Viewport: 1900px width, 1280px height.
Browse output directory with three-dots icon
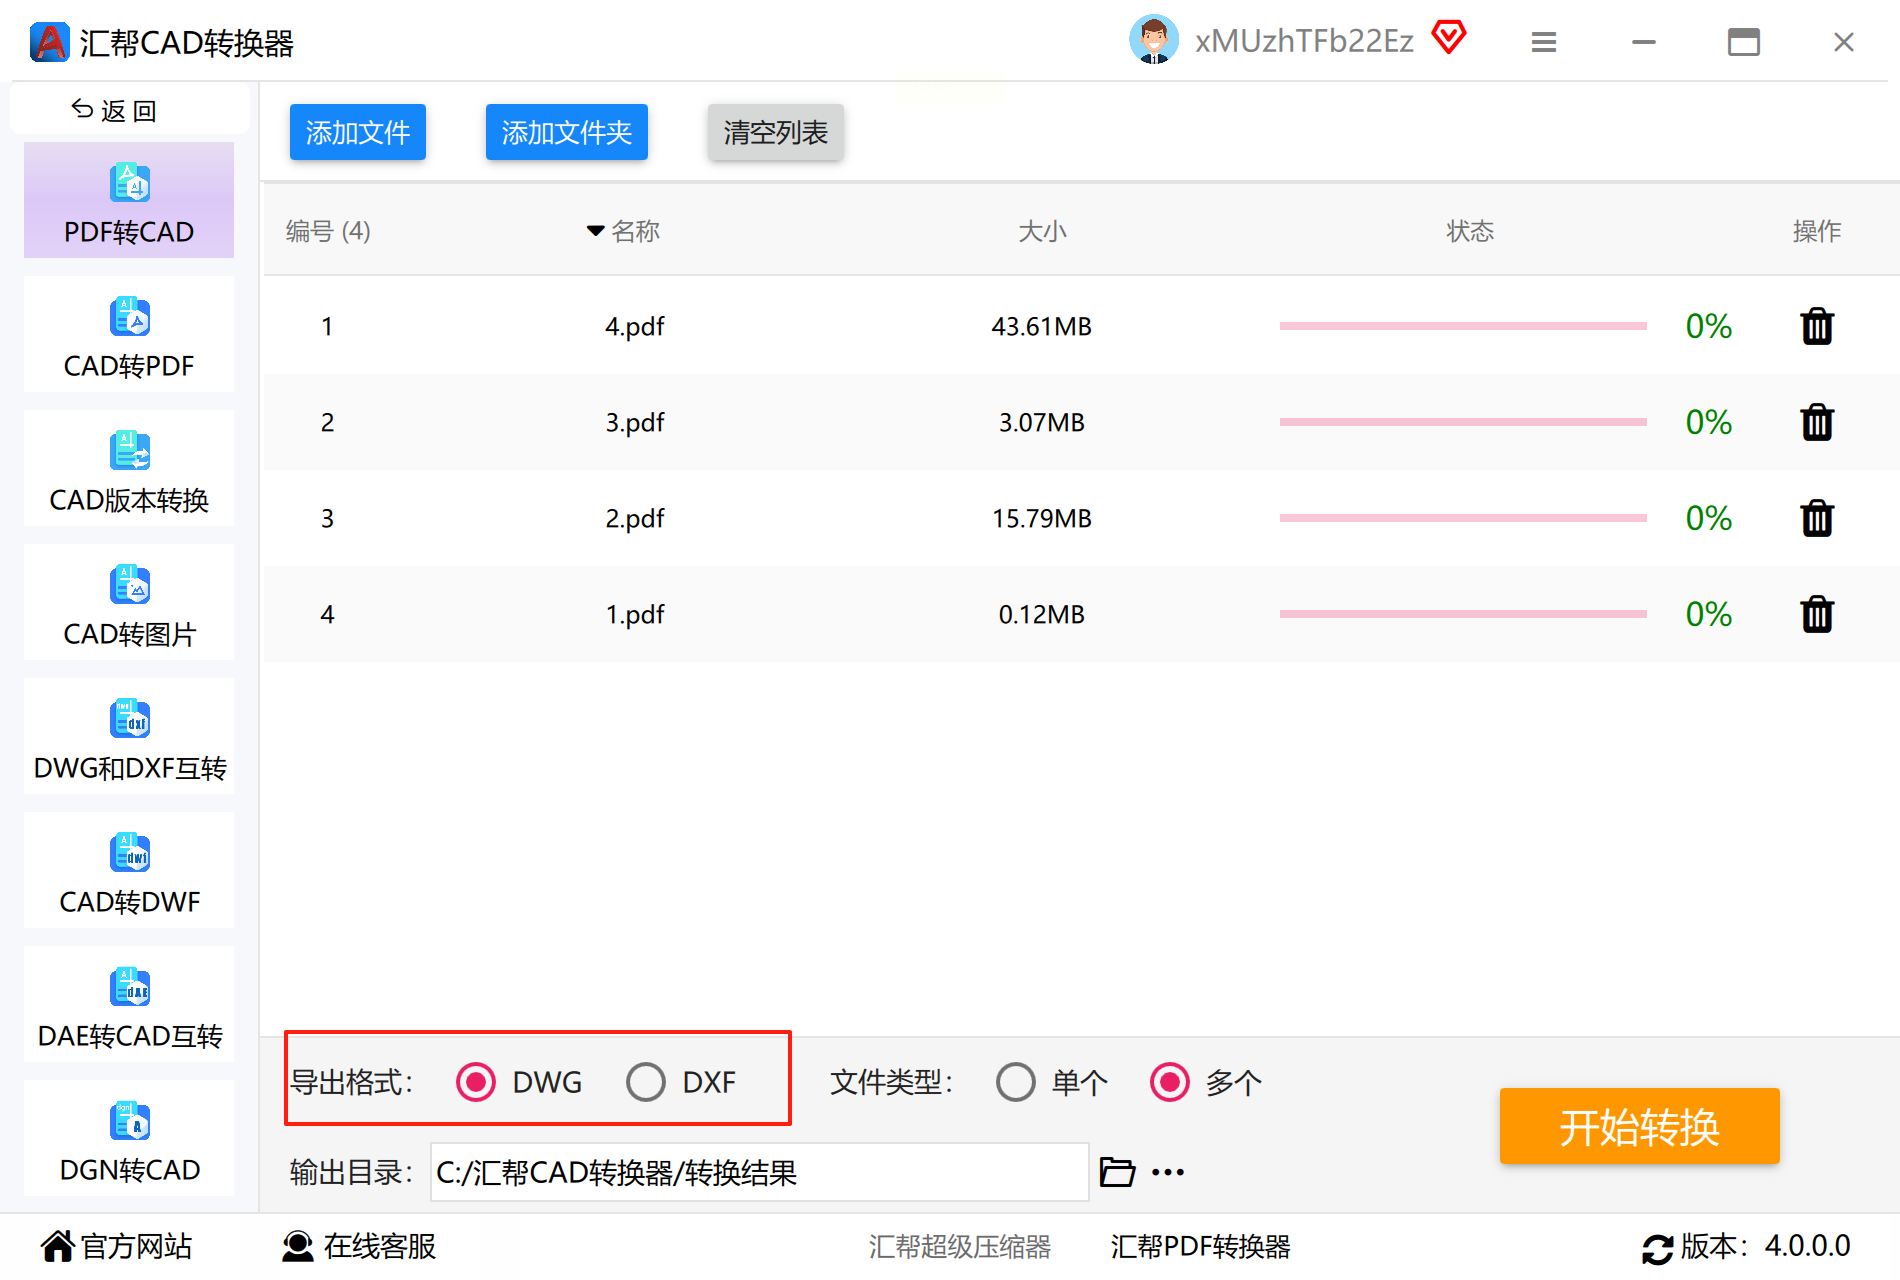click(x=1168, y=1172)
